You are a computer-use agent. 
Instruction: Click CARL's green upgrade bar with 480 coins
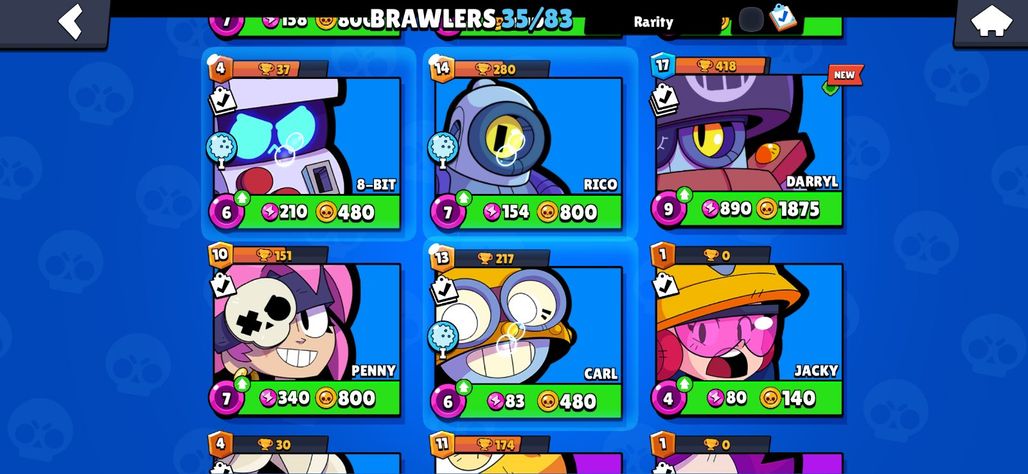528,401
